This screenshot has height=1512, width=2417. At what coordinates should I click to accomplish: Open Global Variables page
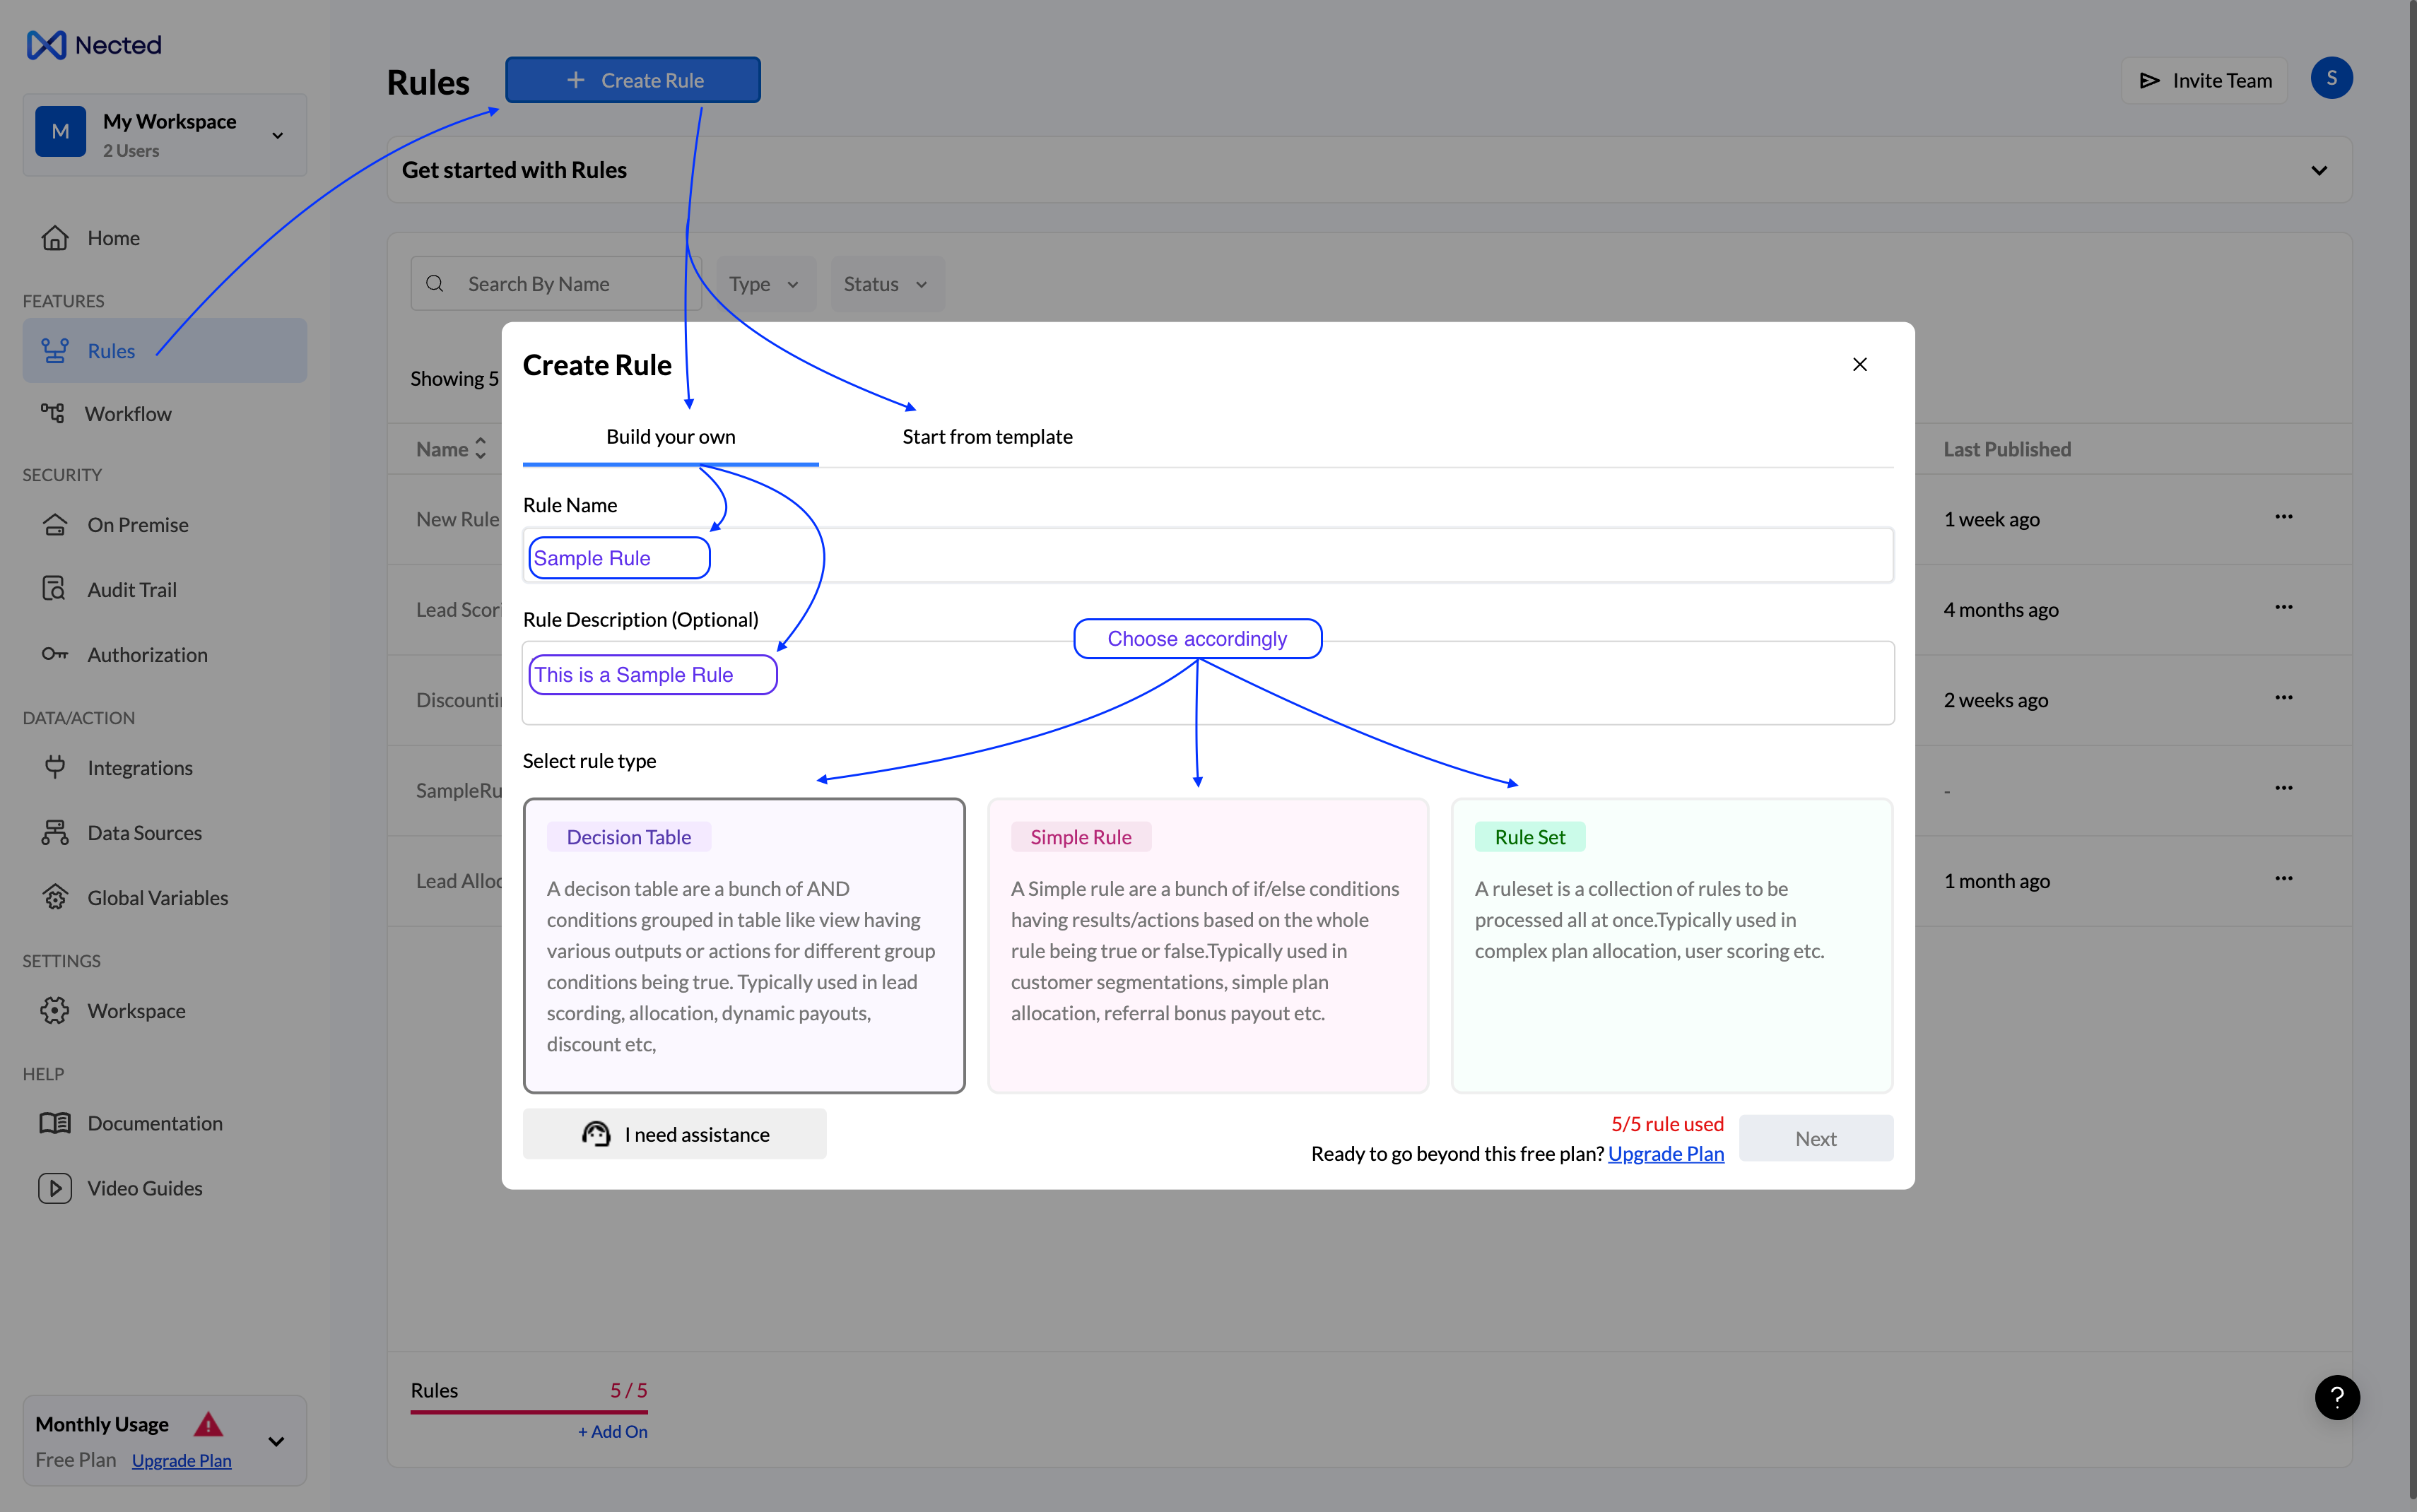tap(157, 898)
